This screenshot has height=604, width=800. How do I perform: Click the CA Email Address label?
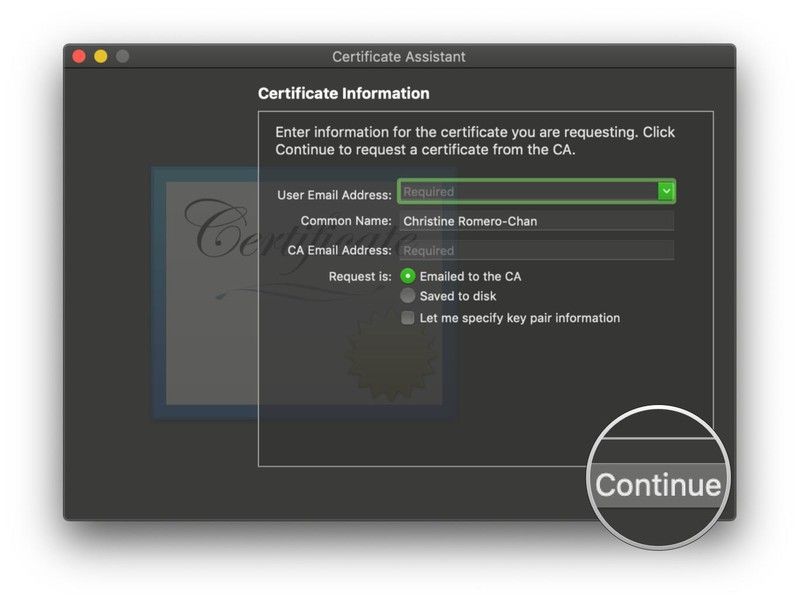pos(340,250)
